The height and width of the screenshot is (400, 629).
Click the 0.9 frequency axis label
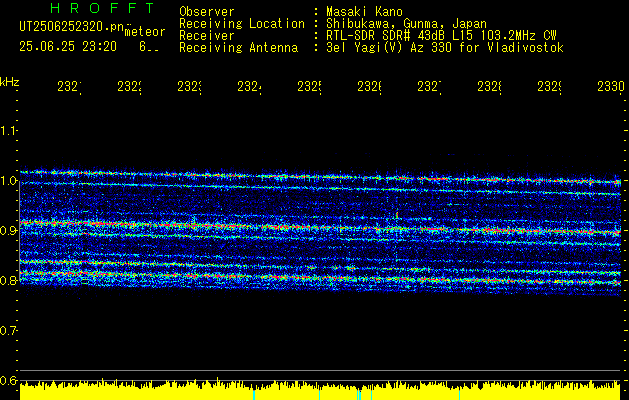click(x=8, y=230)
